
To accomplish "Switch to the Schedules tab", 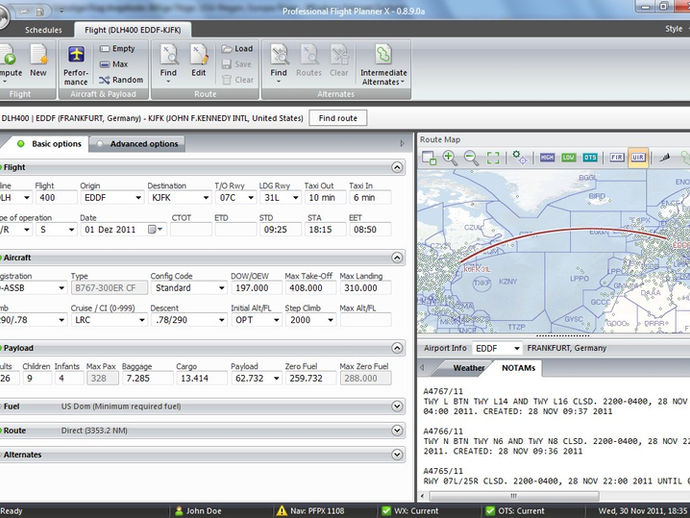I will 43,30.
